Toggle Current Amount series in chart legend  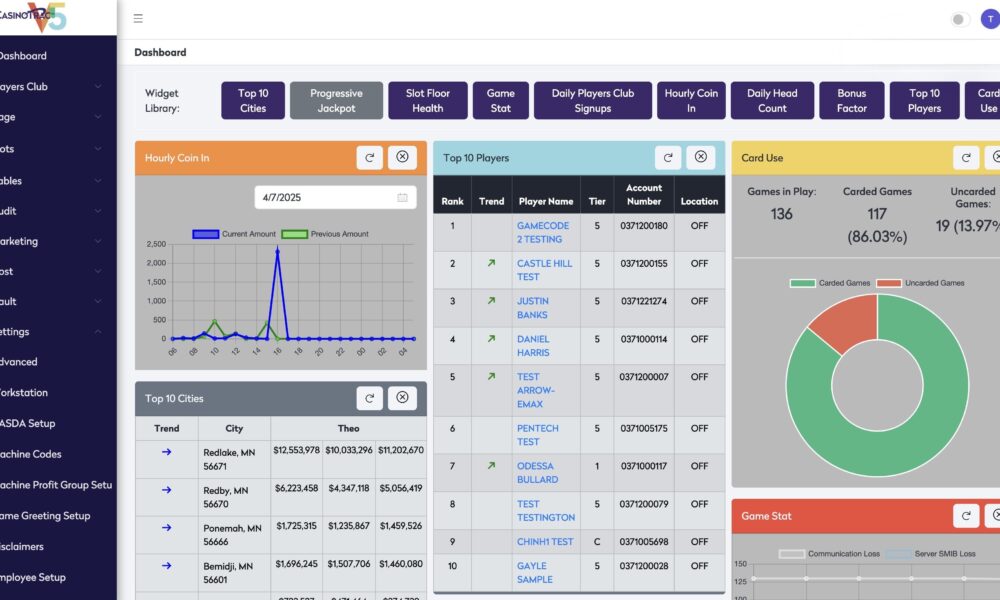pos(233,234)
